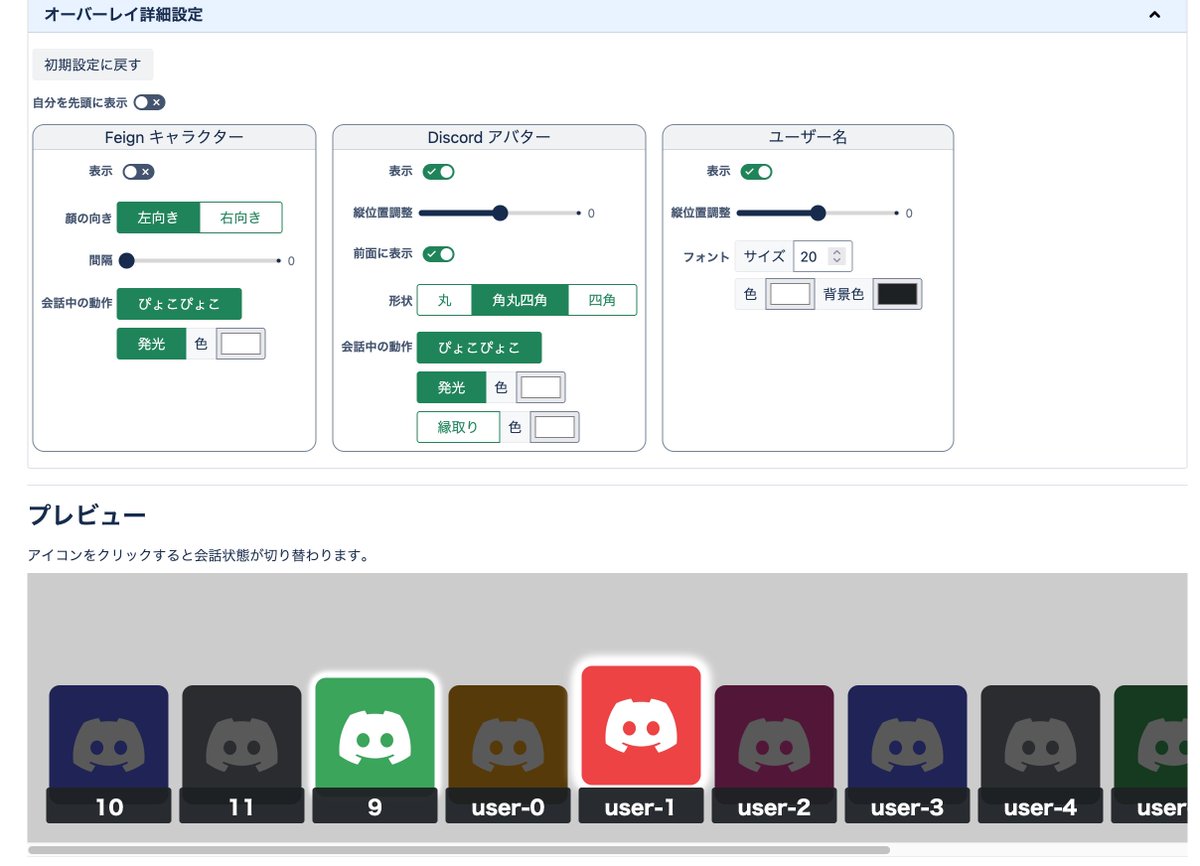Click the name label "user-1"

pos(641,806)
